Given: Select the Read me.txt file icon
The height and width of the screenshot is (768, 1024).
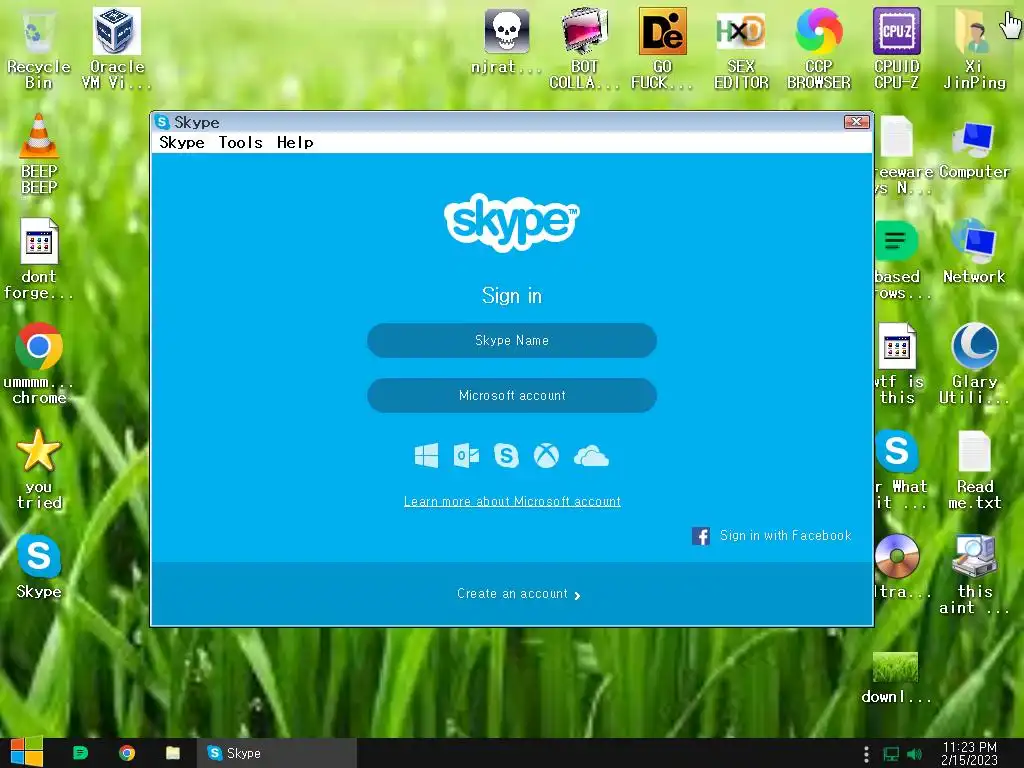Looking at the screenshot, I should coord(974,469).
